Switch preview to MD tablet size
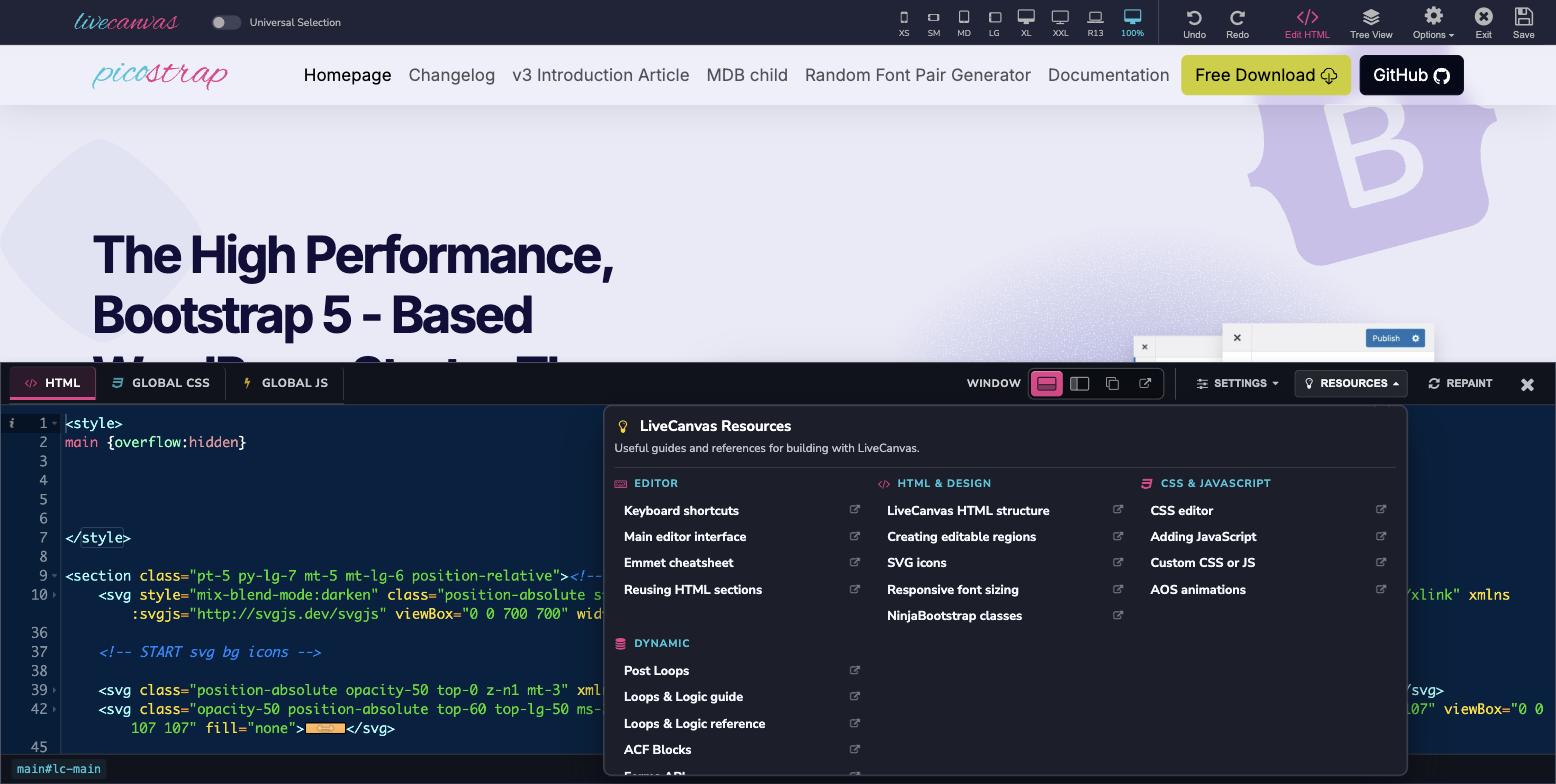 click(x=964, y=23)
